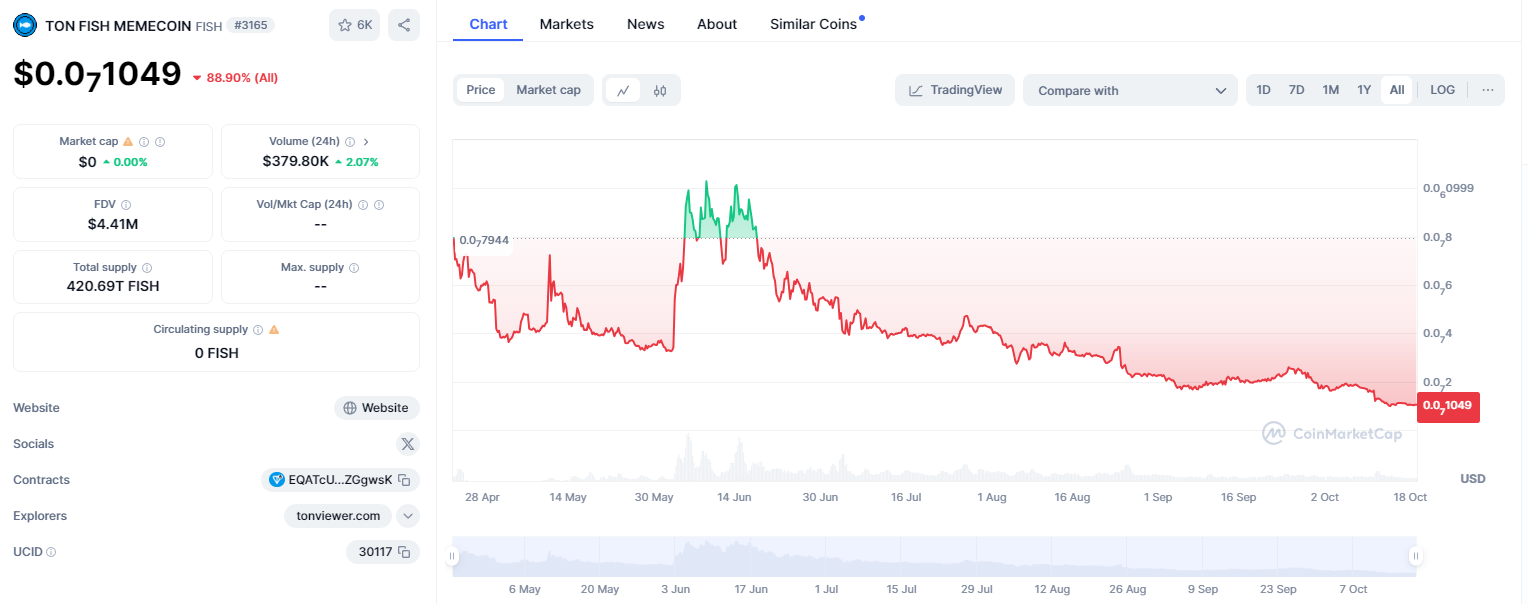Screen dimensions: 1528x604
Task: Click the right timeline range handle
Action: 1415,556
